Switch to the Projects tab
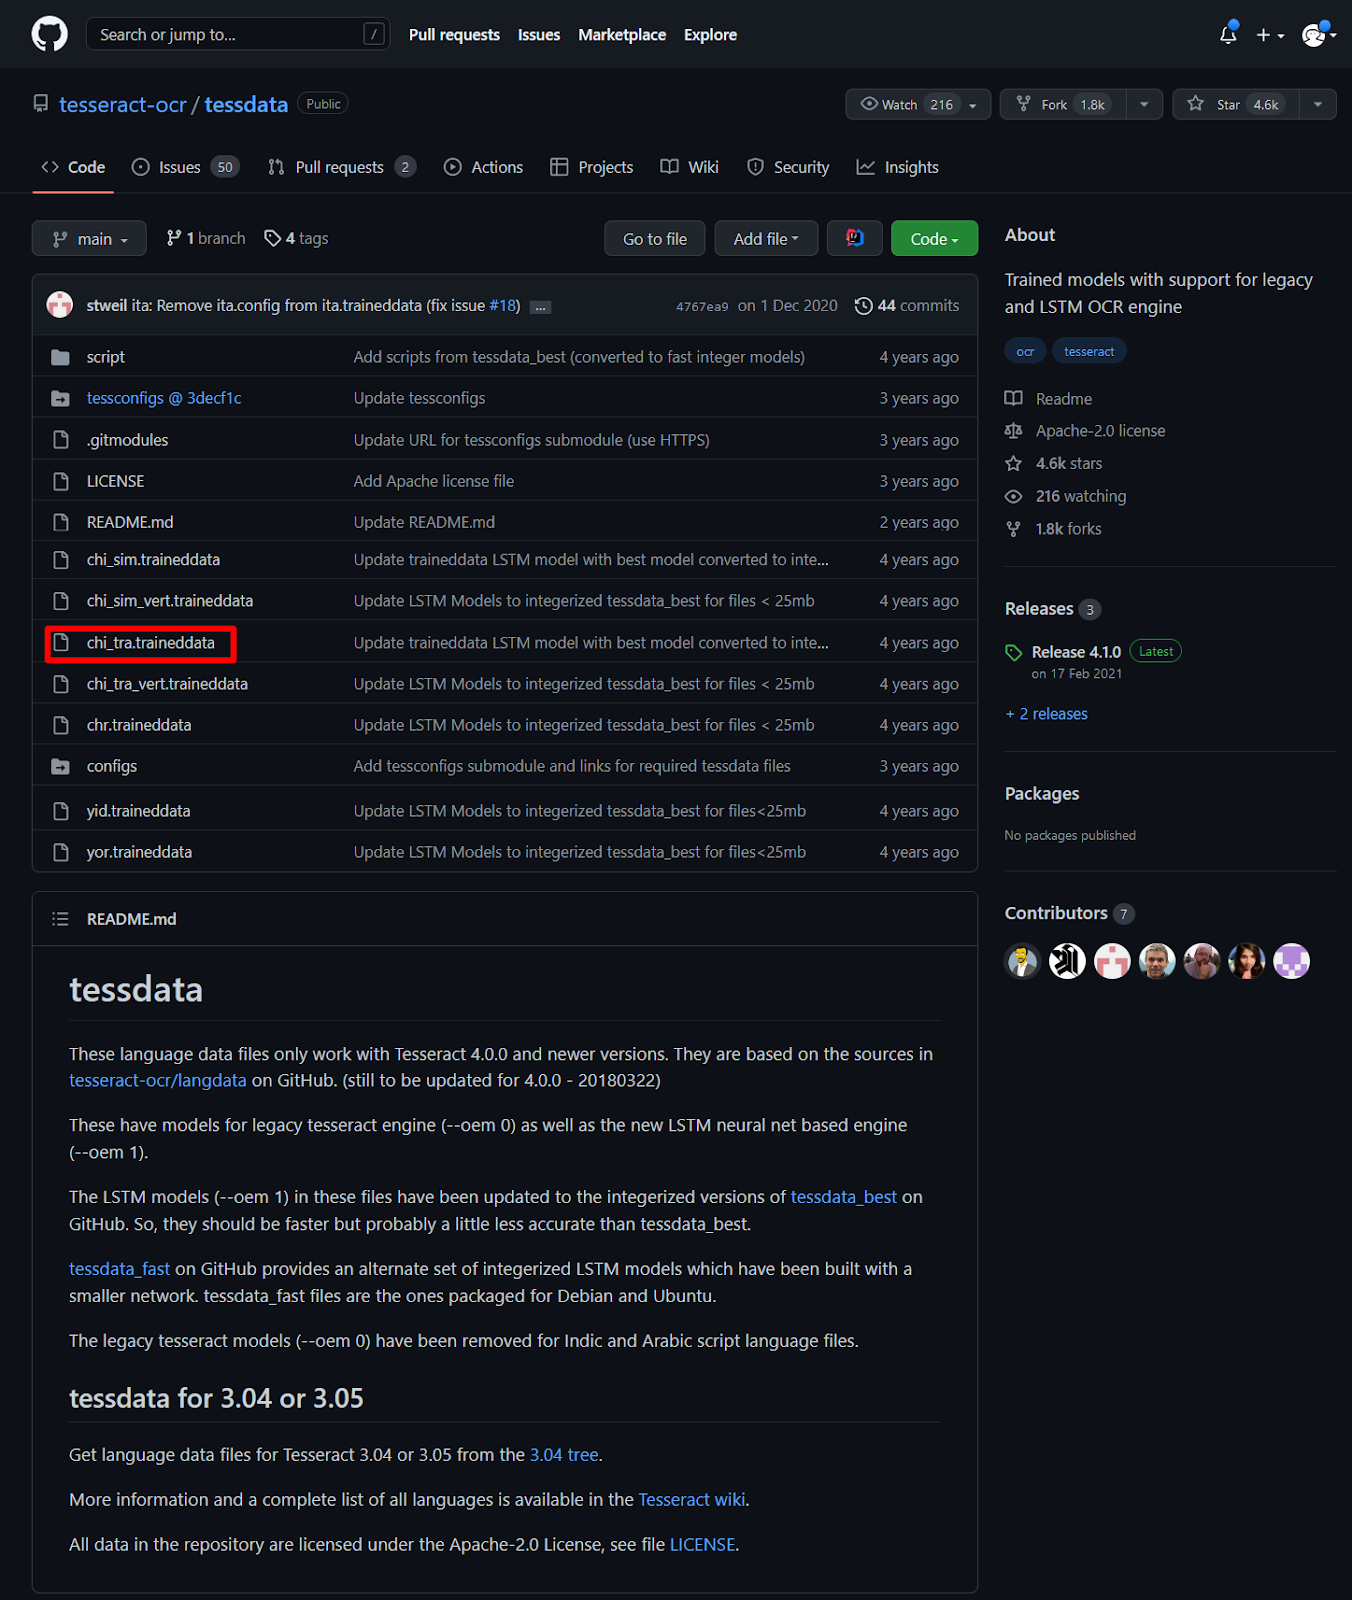Image resolution: width=1352 pixels, height=1600 pixels. 592,167
